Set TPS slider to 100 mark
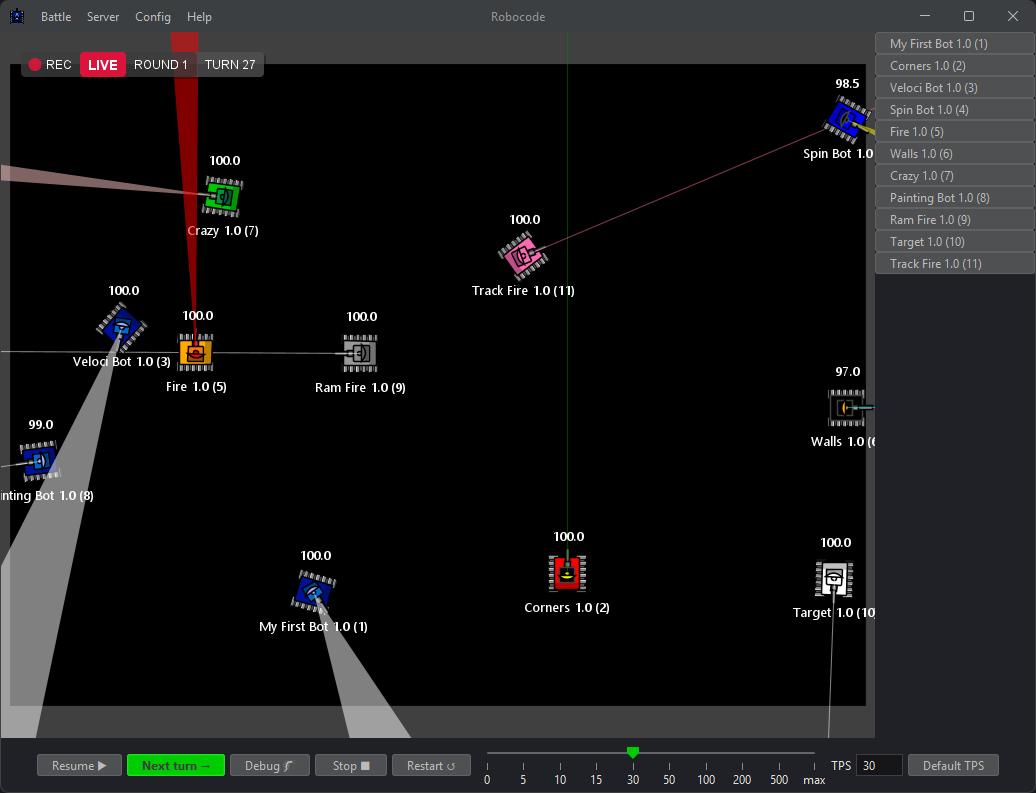The image size is (1036, 793). pos(706,753)
